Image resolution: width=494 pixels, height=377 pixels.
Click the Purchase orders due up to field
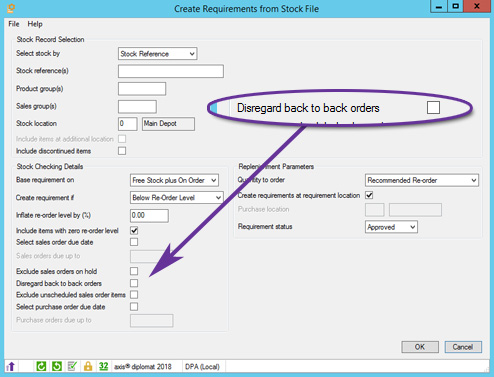click(x=152, y=320)
